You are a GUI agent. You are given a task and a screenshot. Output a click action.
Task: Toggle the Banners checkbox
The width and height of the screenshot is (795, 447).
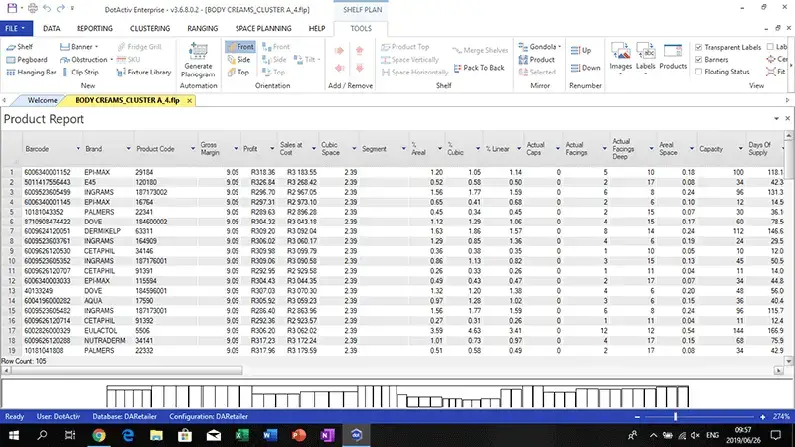pos(700,59)
